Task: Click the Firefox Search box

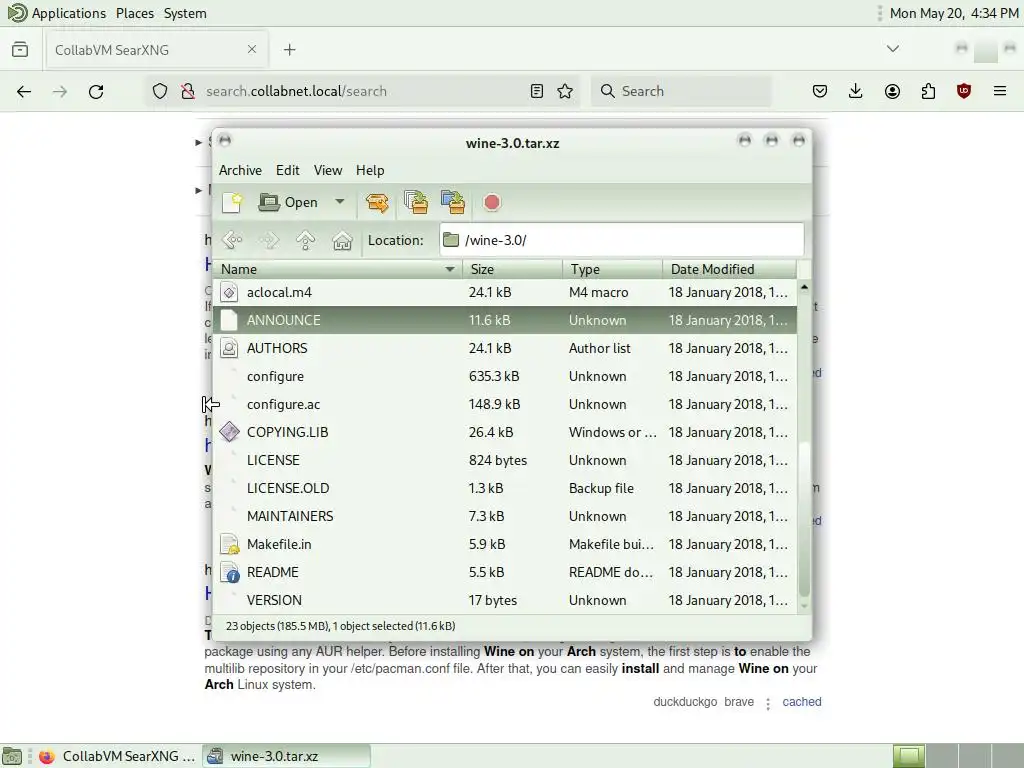Action: tap(681, 91)
